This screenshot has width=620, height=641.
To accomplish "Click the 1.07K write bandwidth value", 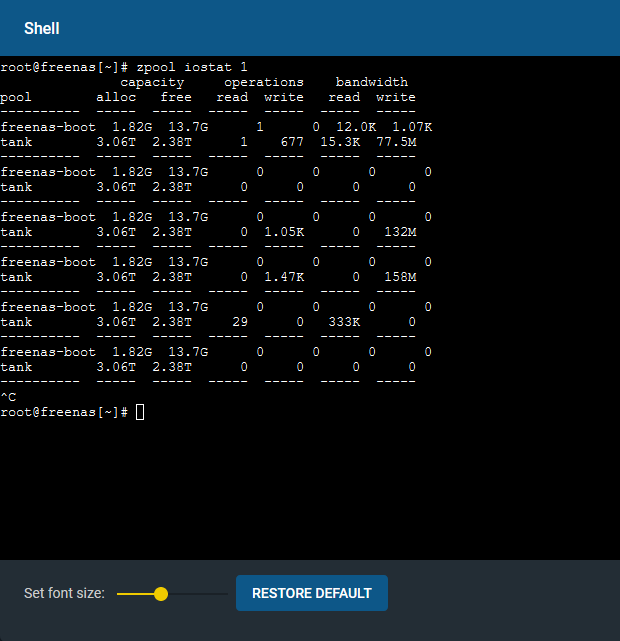I will 412,127.
